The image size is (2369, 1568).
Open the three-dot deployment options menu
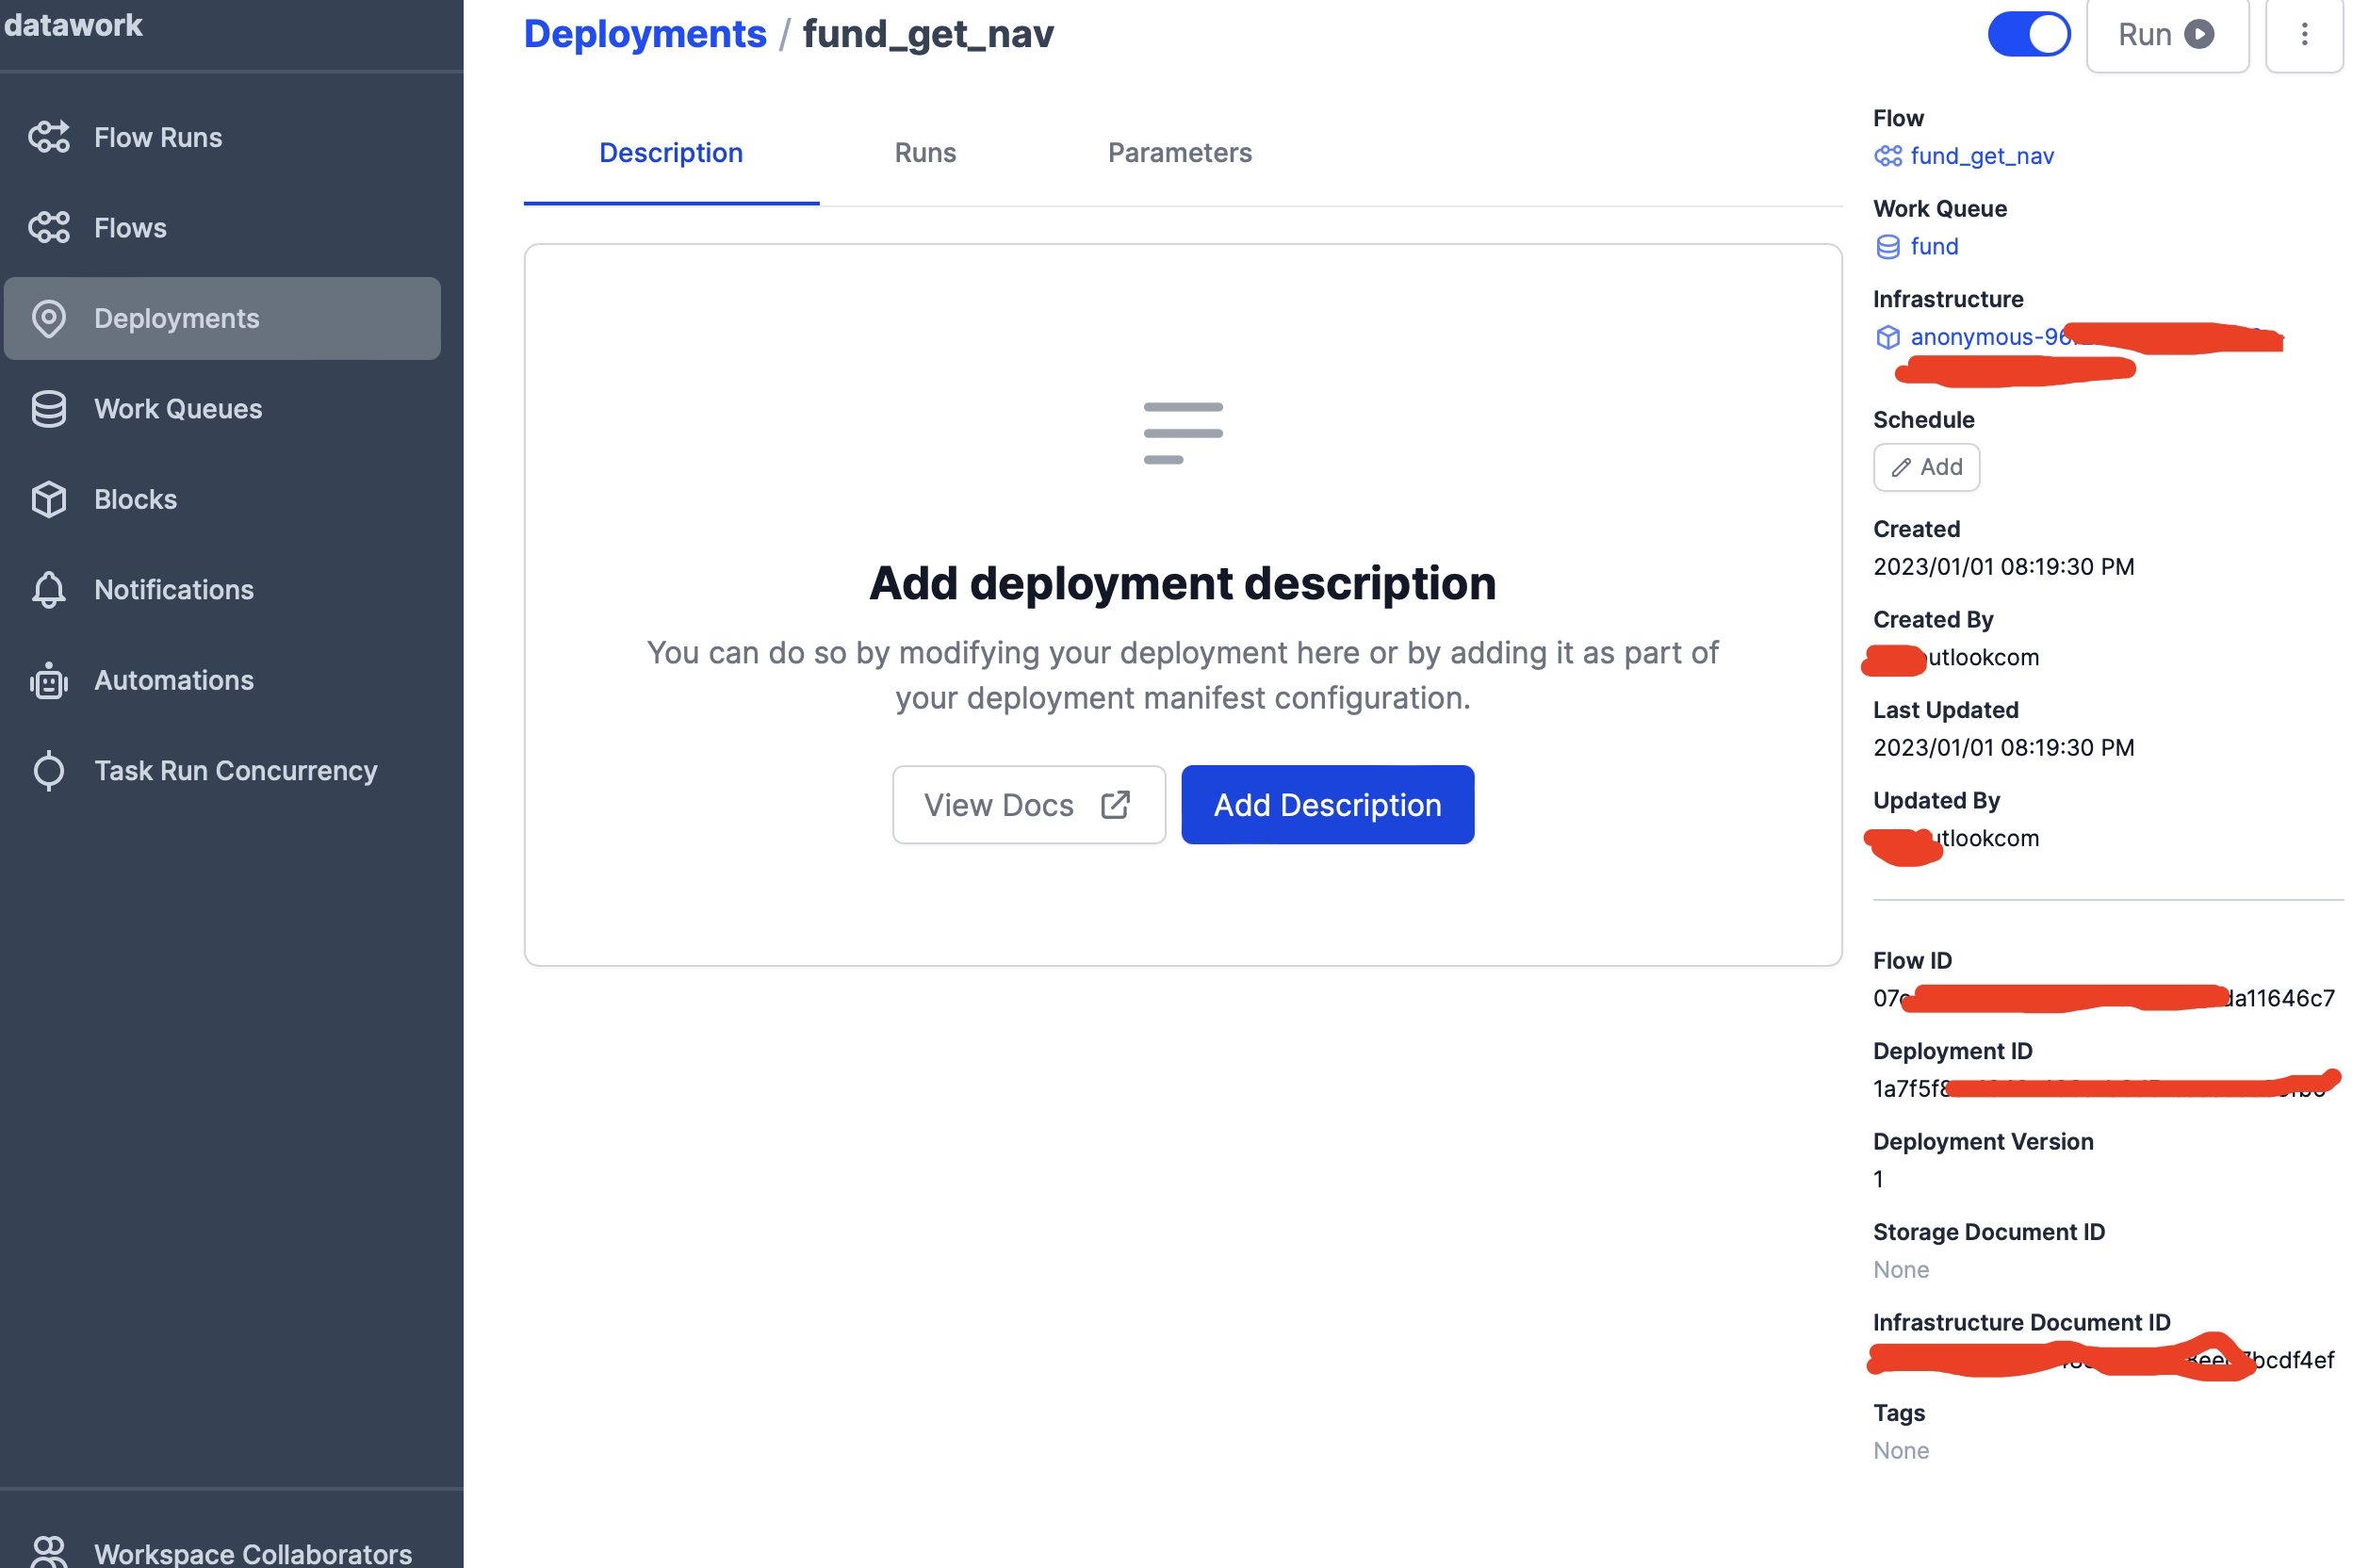click(2303, 35)
